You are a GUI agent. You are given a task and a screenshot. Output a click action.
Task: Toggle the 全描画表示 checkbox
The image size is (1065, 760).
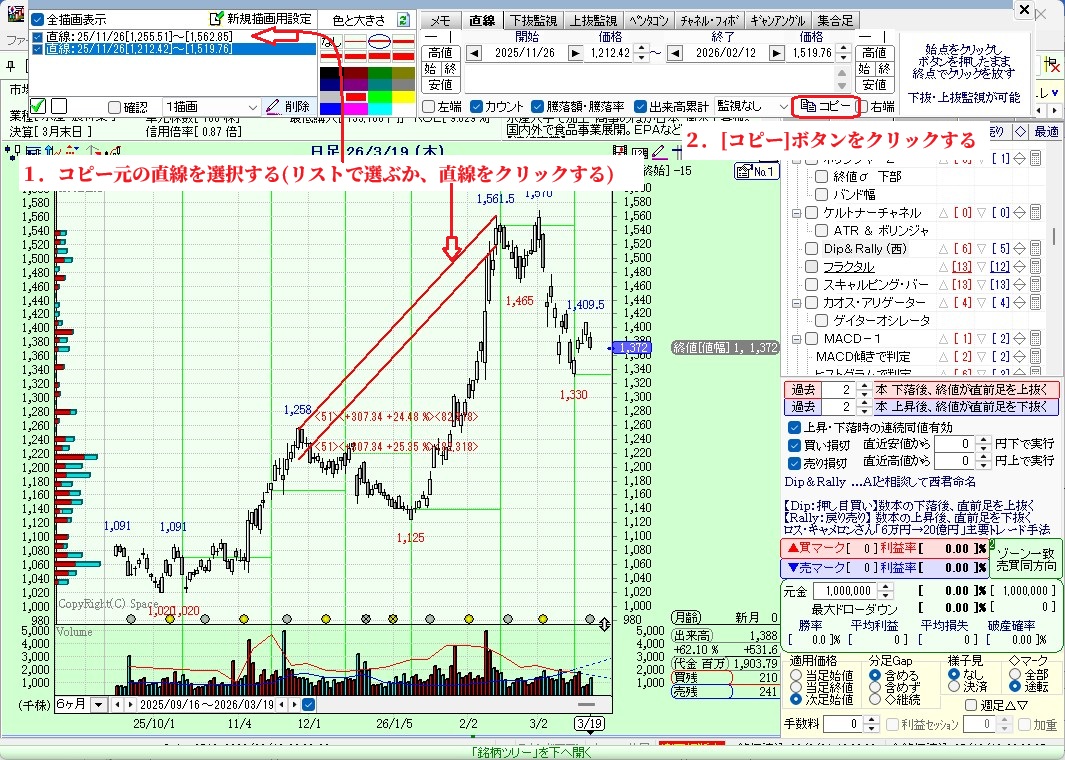[x=38, y=19]
